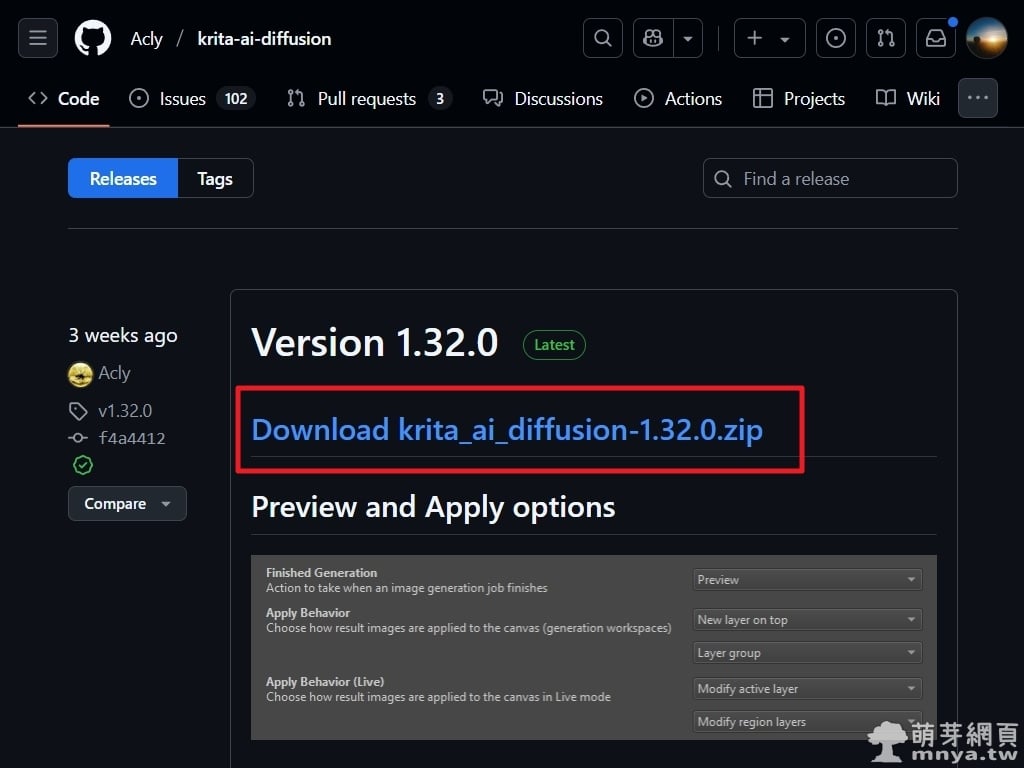Screen dimensions: 1024x768
Task: Open the notifications inbox icon
Action: pyautogui.click(x=936, y=38)
